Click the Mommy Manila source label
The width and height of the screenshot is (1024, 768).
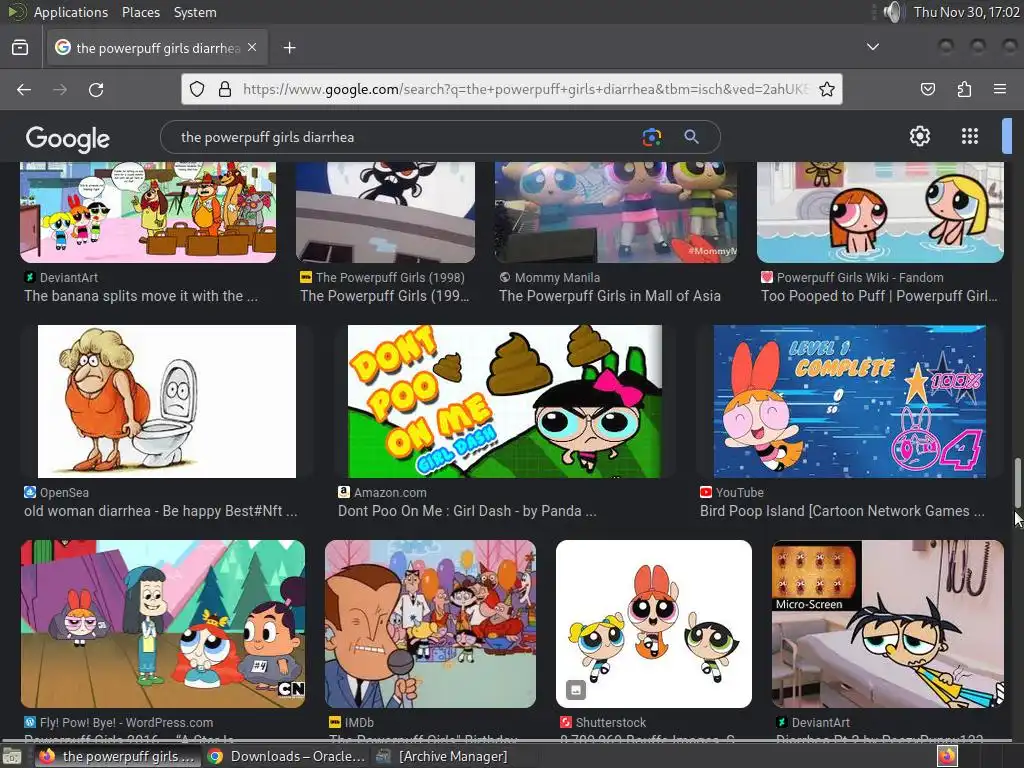coord(557,278)
